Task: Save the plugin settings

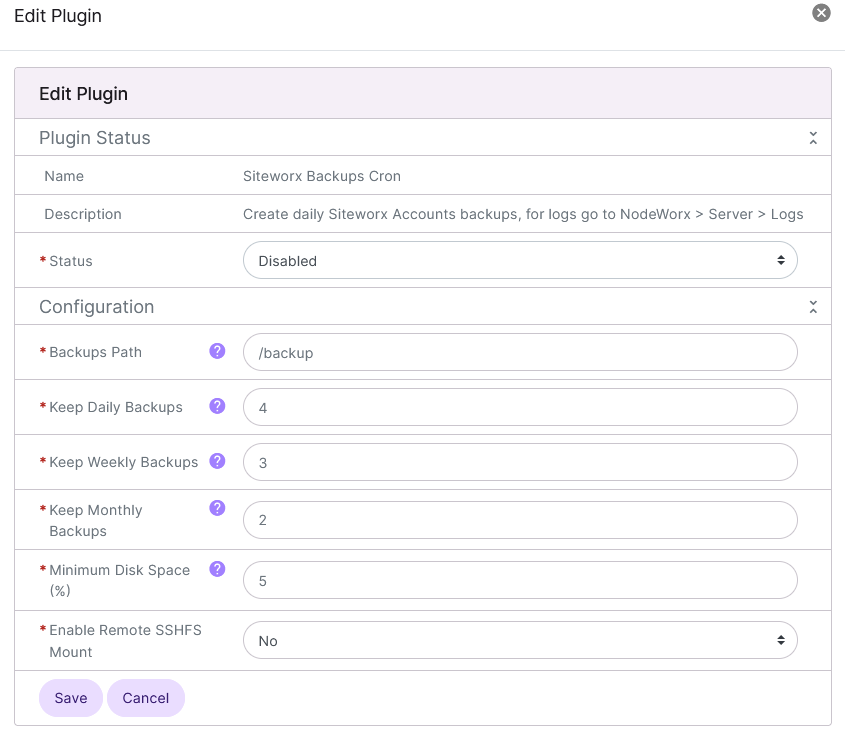Action: 70,698
